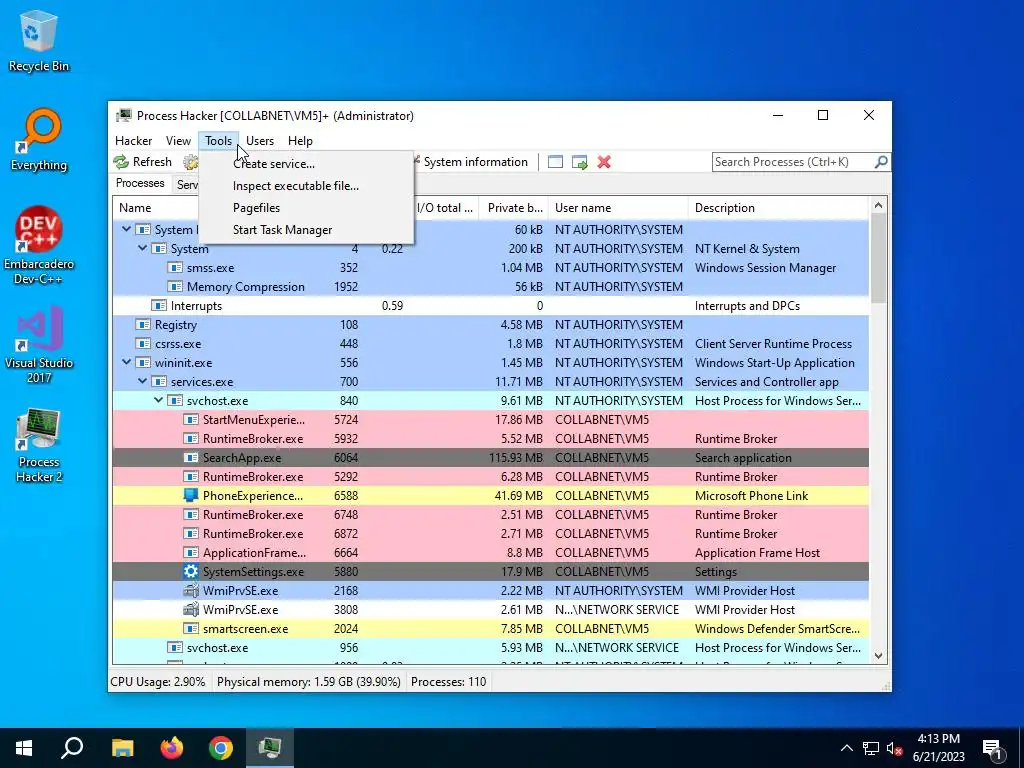The width and height of the screenshot is (1024, 768).
Task: Click the SearchApp.exe process icon
Action: click(191, 457)
